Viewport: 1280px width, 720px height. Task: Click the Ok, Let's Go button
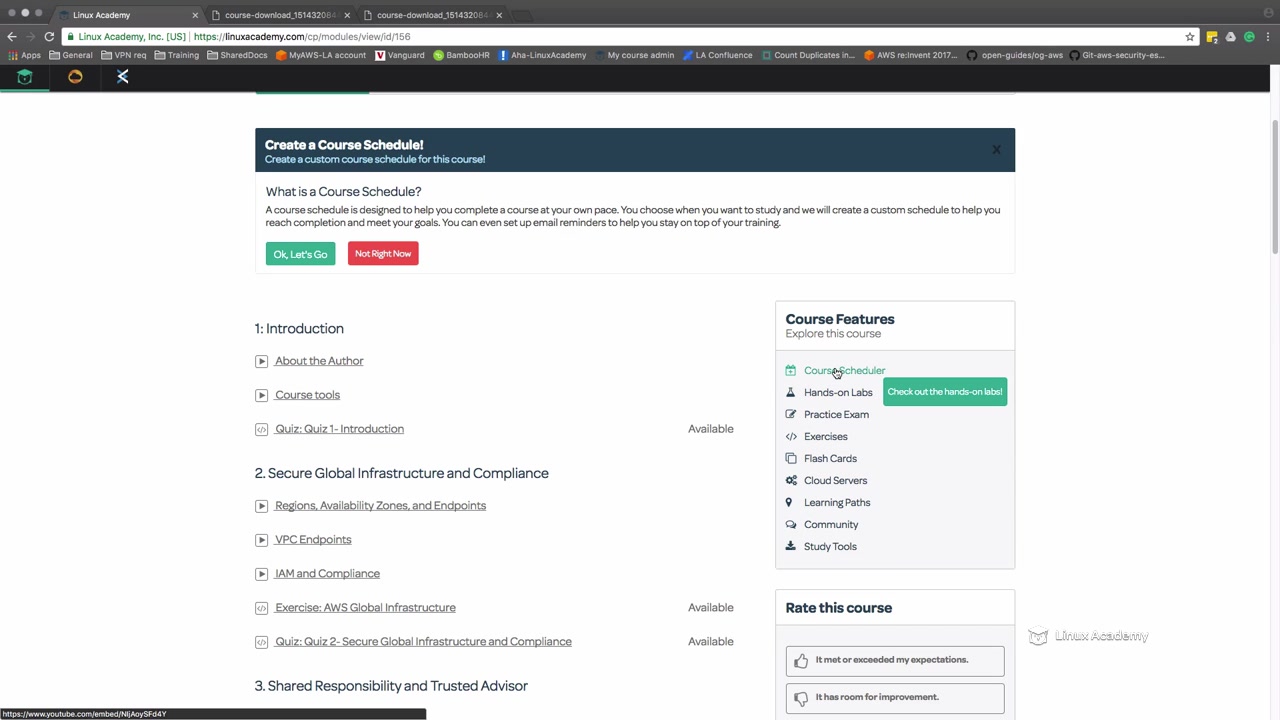pos(300,254)
